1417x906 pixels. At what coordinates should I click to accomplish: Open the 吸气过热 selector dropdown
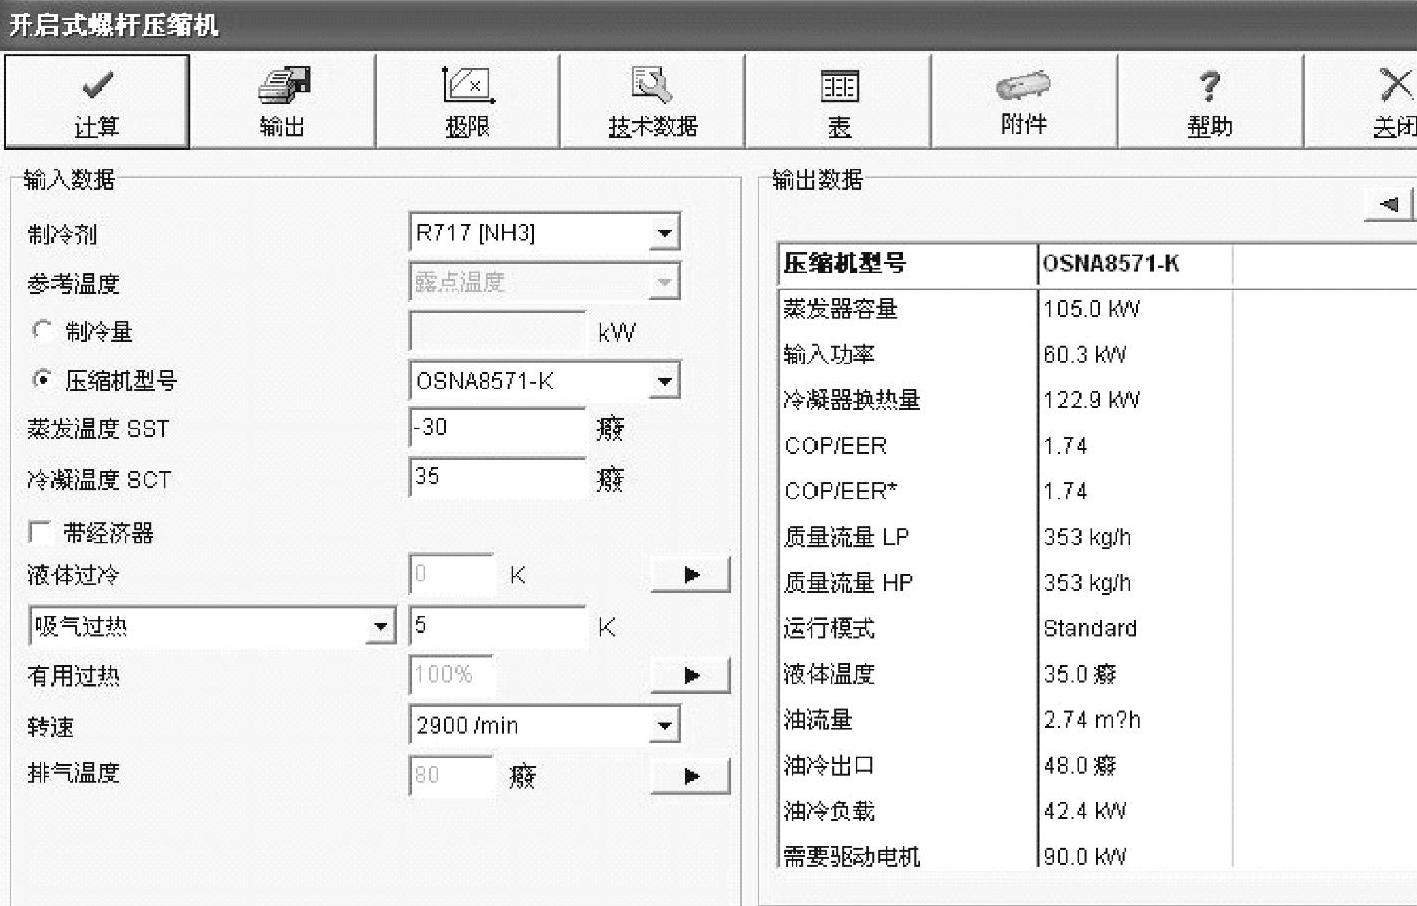(x=380, y=627)
